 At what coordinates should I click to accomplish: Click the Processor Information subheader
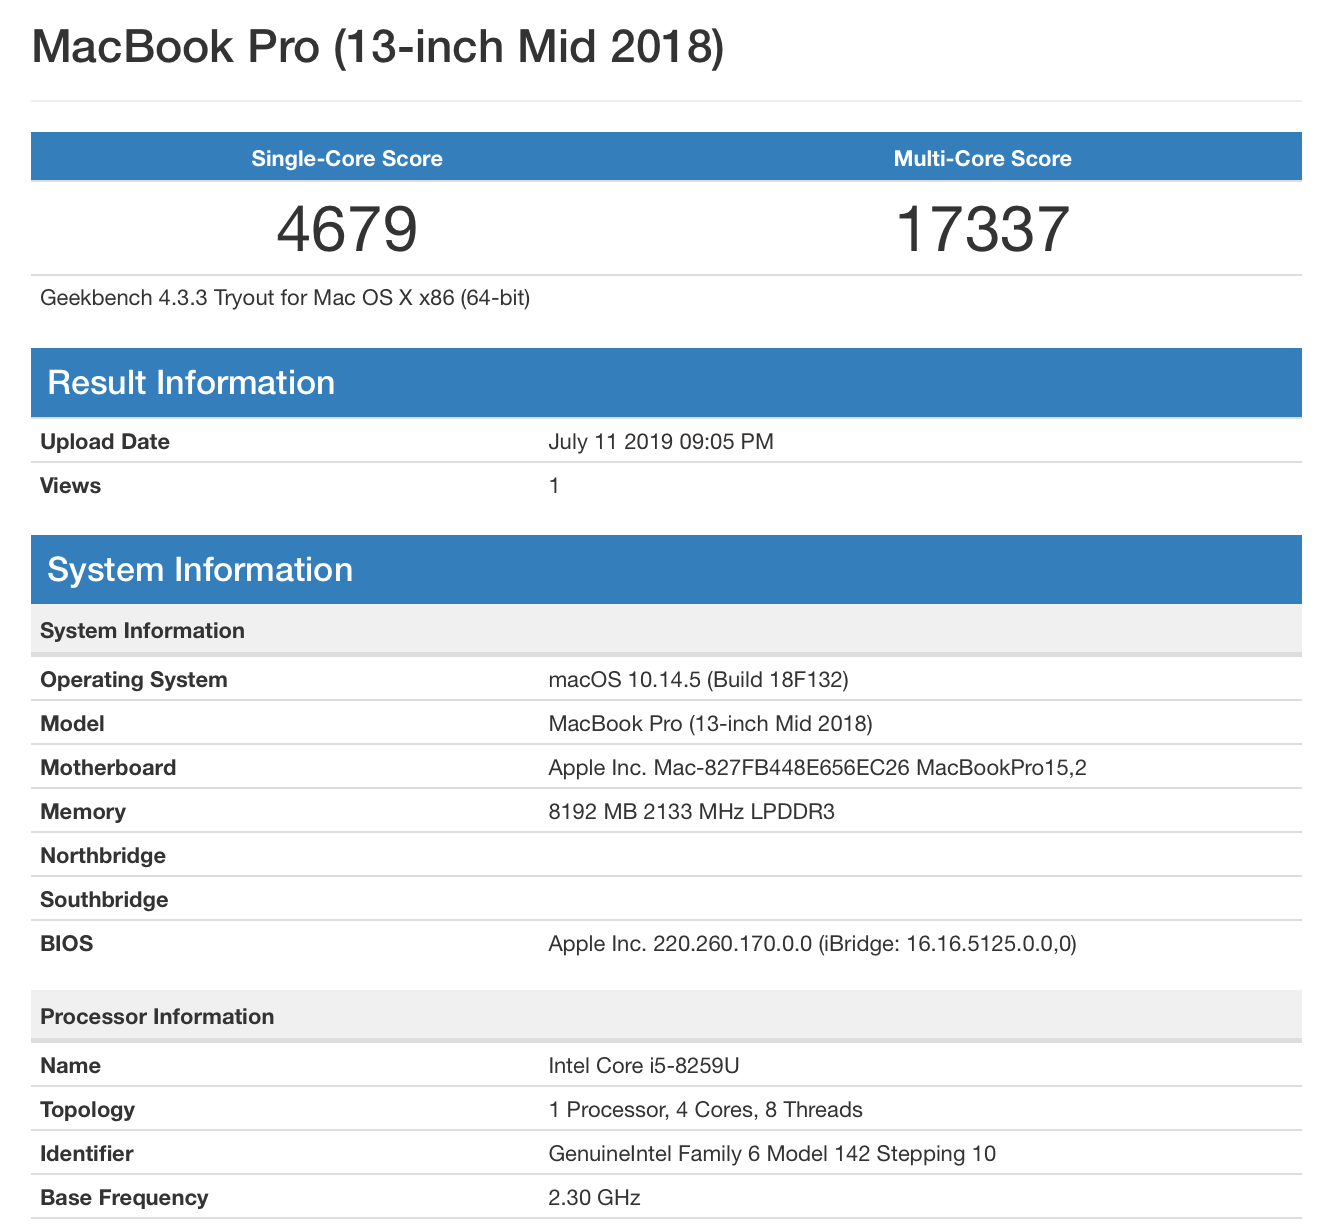[x=666, y=1016]
